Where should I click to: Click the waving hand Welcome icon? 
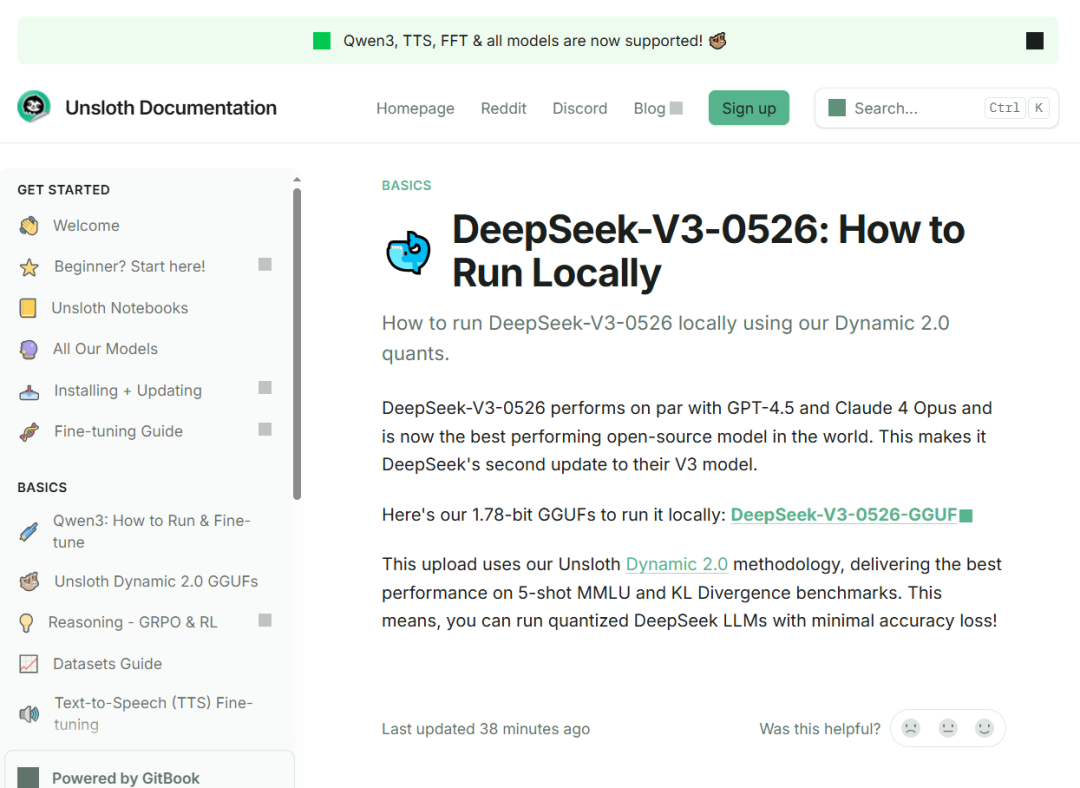(x=29, y=226)
